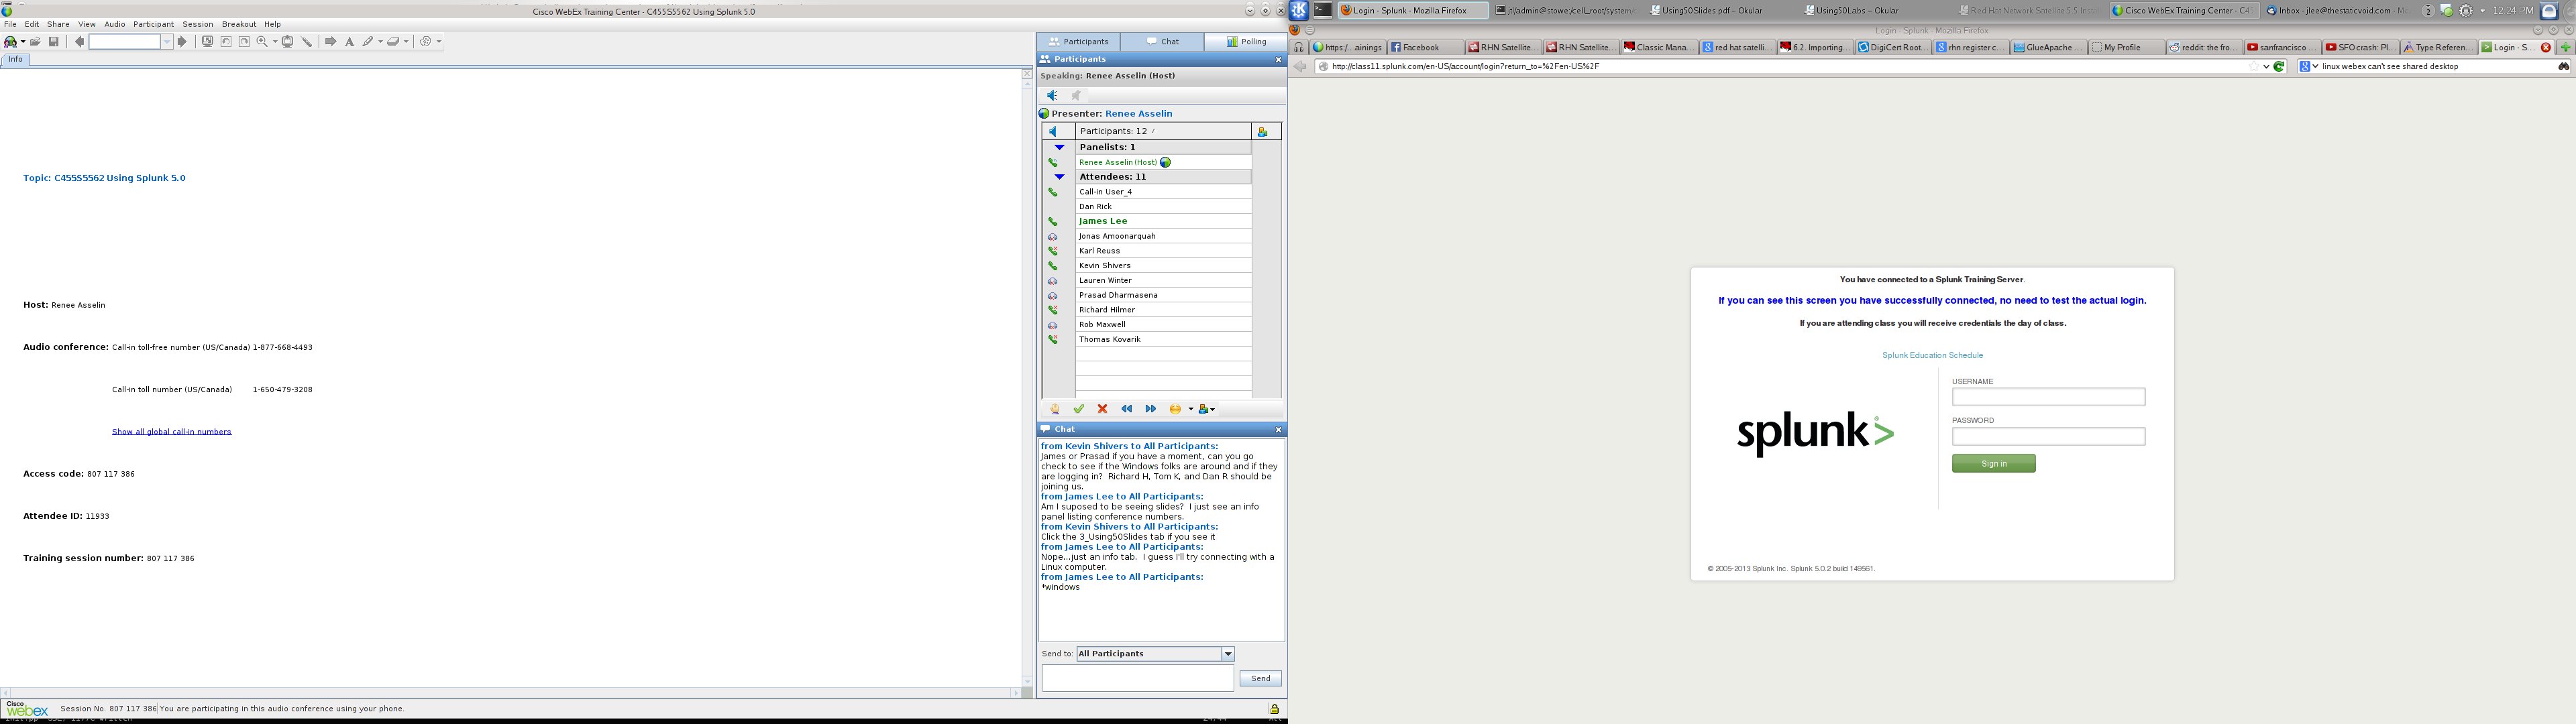The width and height of the screenshot is (2576, 724).
Task: Switch to the Polling panel tab
Action: pos(1246,42)
